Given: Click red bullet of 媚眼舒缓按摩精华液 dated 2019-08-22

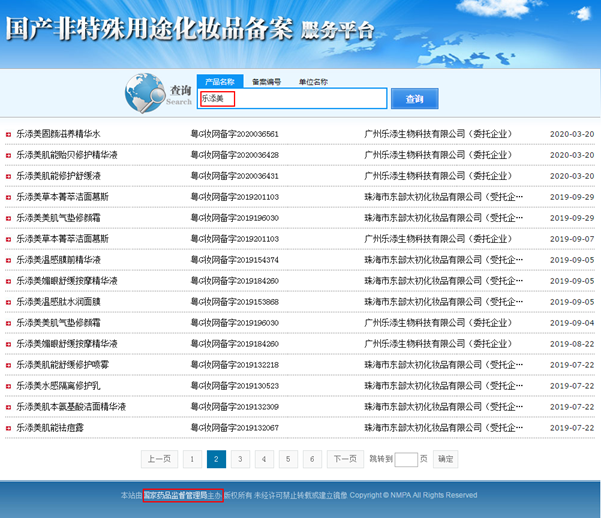Looking at the screenshot, I should tap(8, 344).
